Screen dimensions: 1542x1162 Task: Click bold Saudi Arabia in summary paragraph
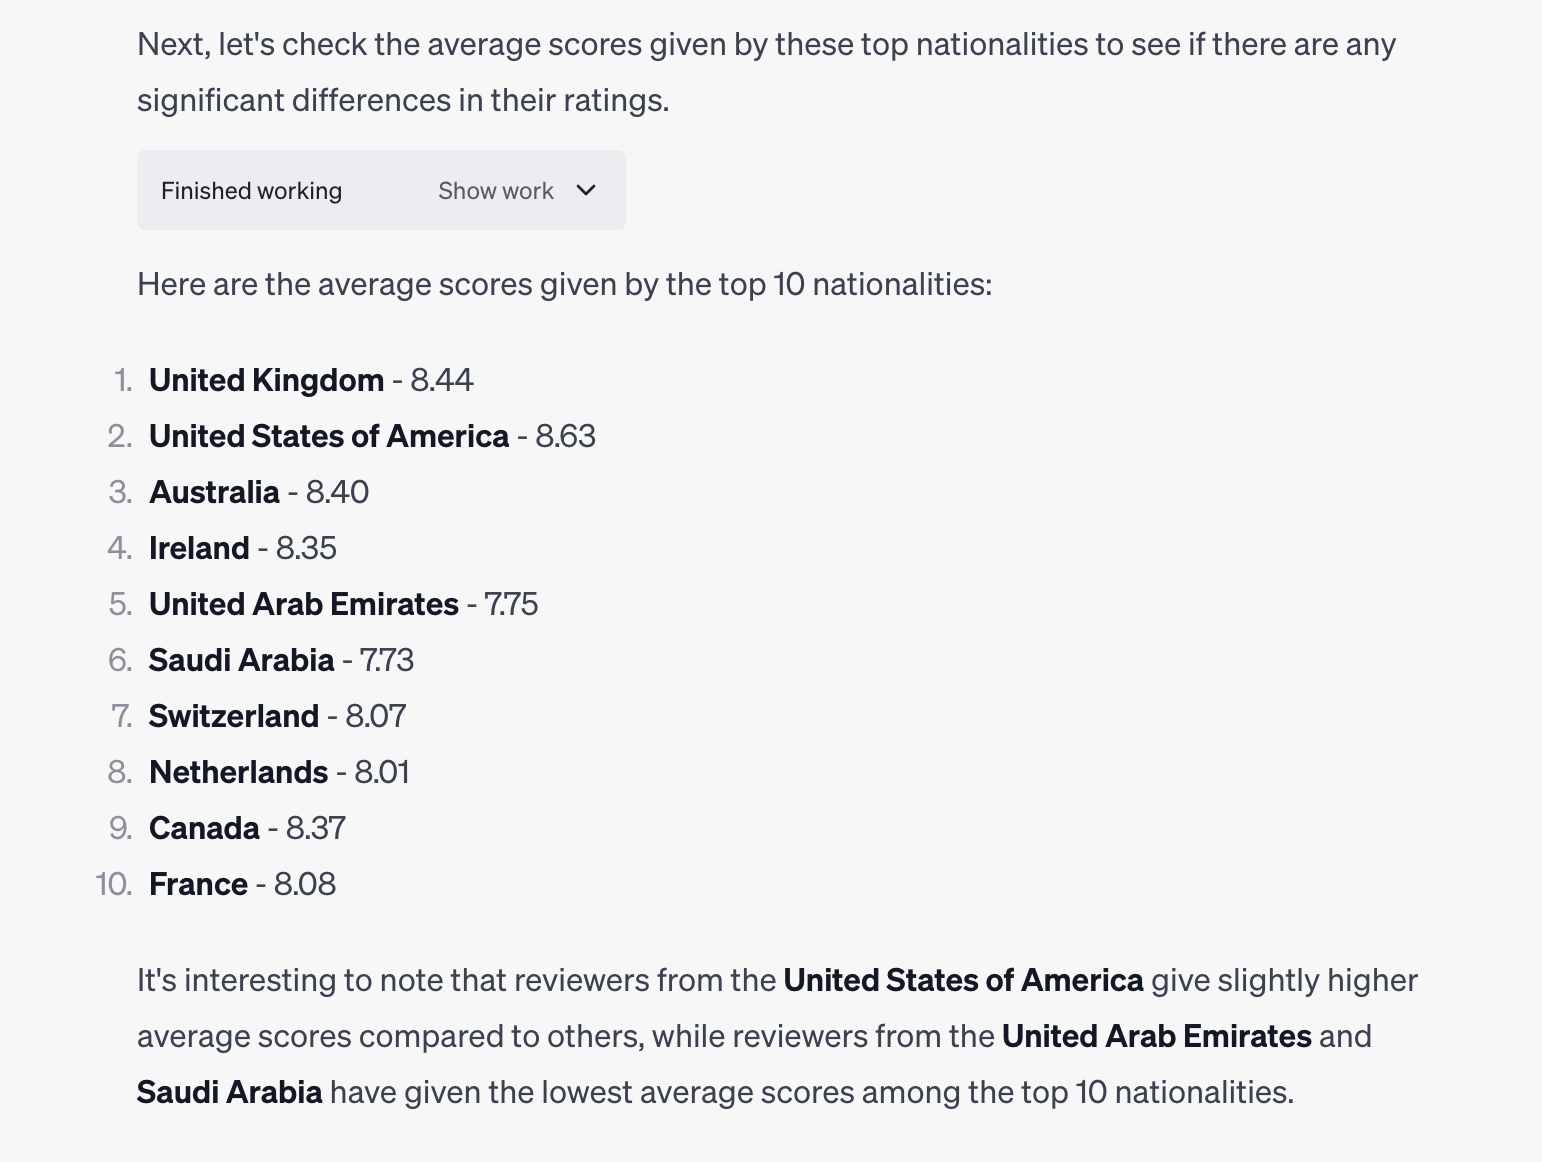tap(229, 1092)
